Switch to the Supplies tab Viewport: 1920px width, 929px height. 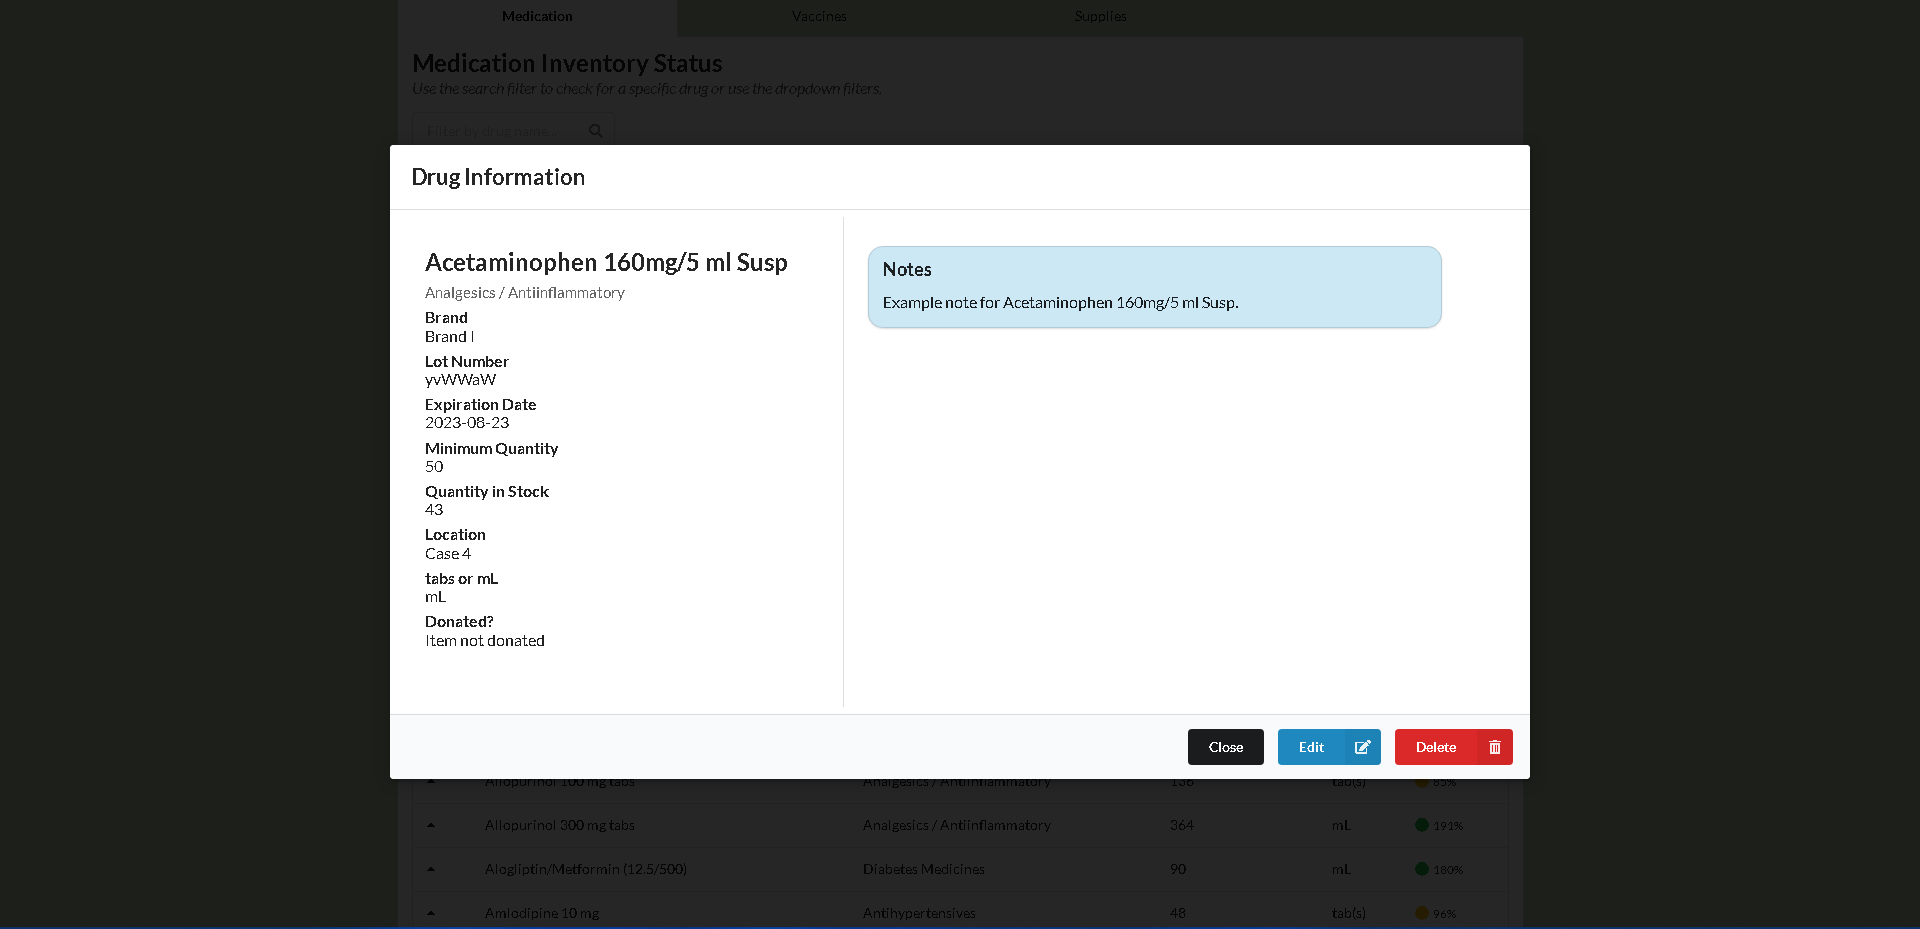(x=1100, y=16)
